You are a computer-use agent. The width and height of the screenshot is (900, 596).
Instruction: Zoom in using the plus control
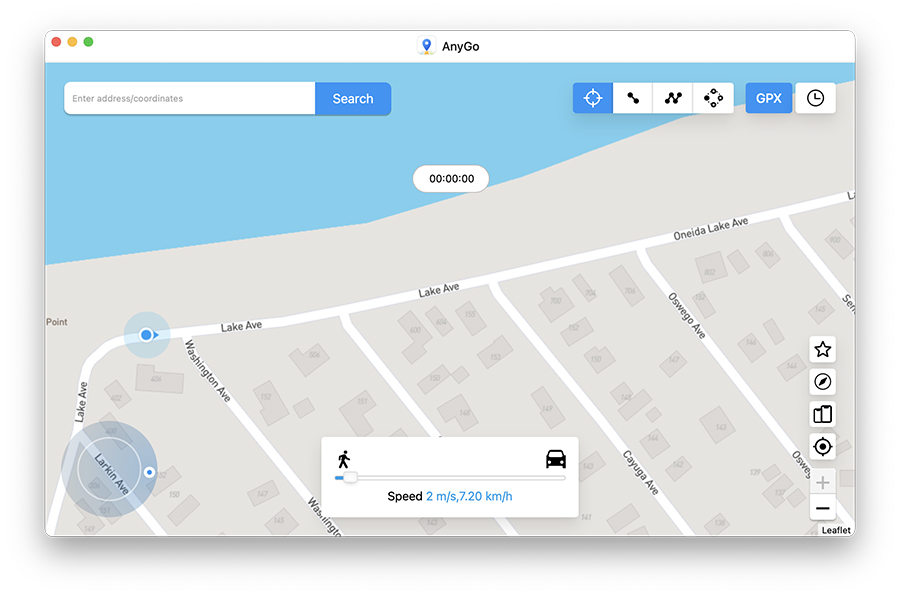822,482
